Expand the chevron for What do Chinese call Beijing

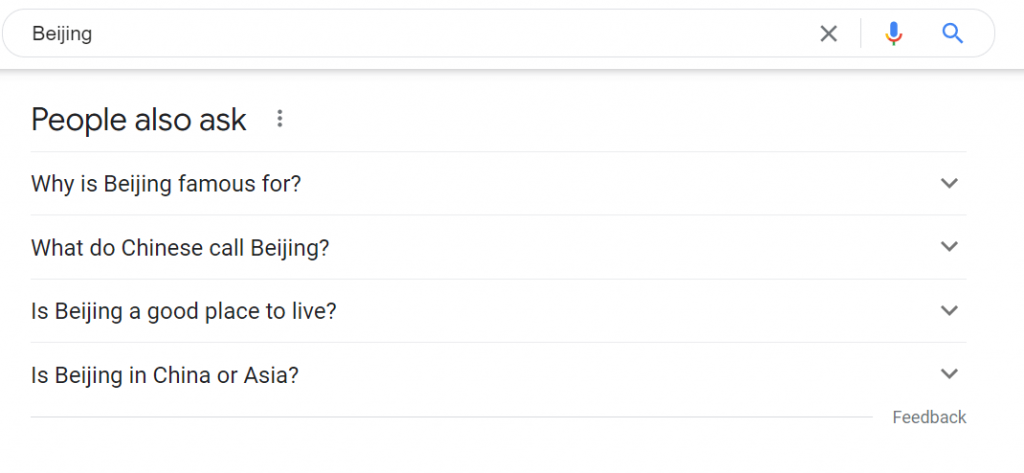point(949,246)
